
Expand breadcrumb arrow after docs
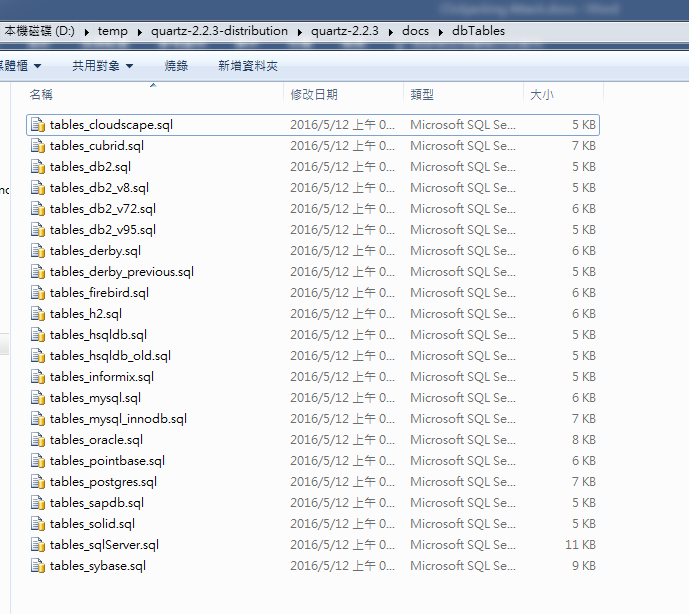point(441,32)
